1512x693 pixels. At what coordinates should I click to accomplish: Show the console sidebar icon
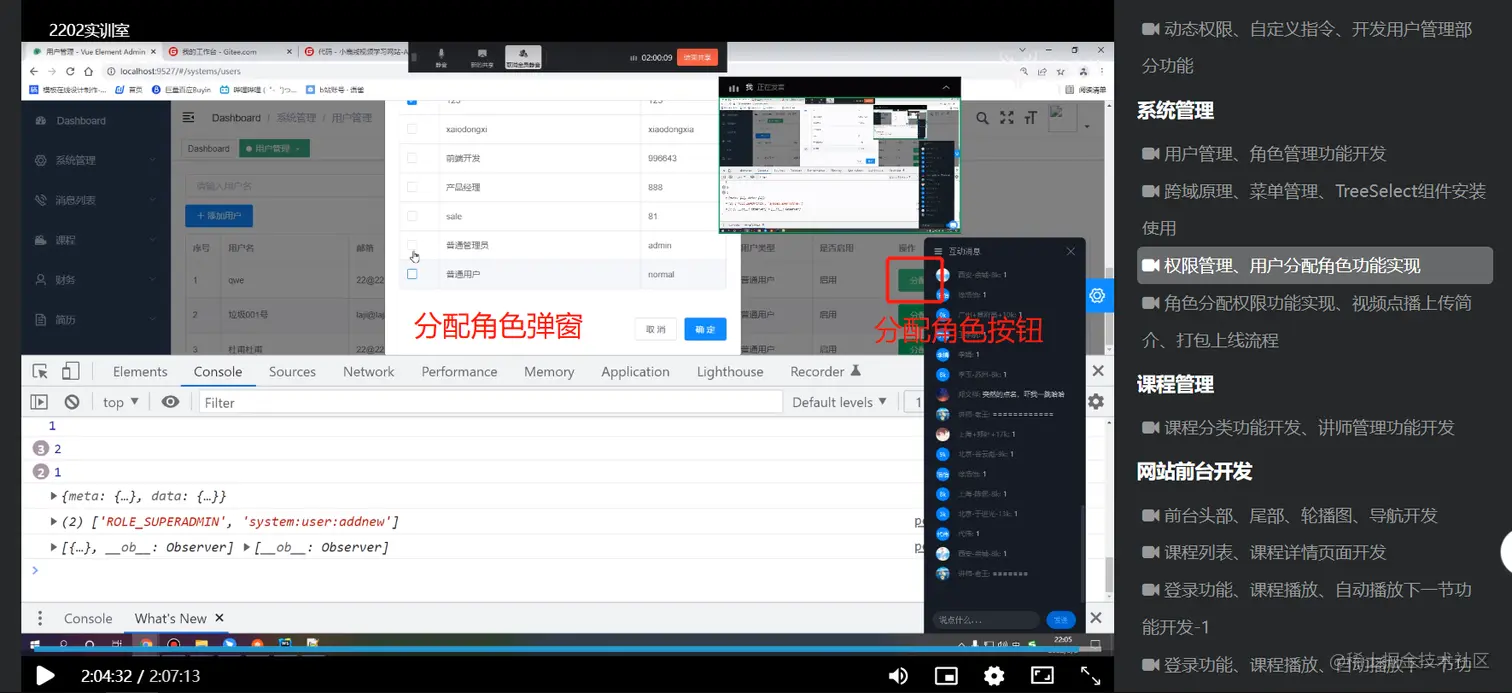(x=39, y=402)
